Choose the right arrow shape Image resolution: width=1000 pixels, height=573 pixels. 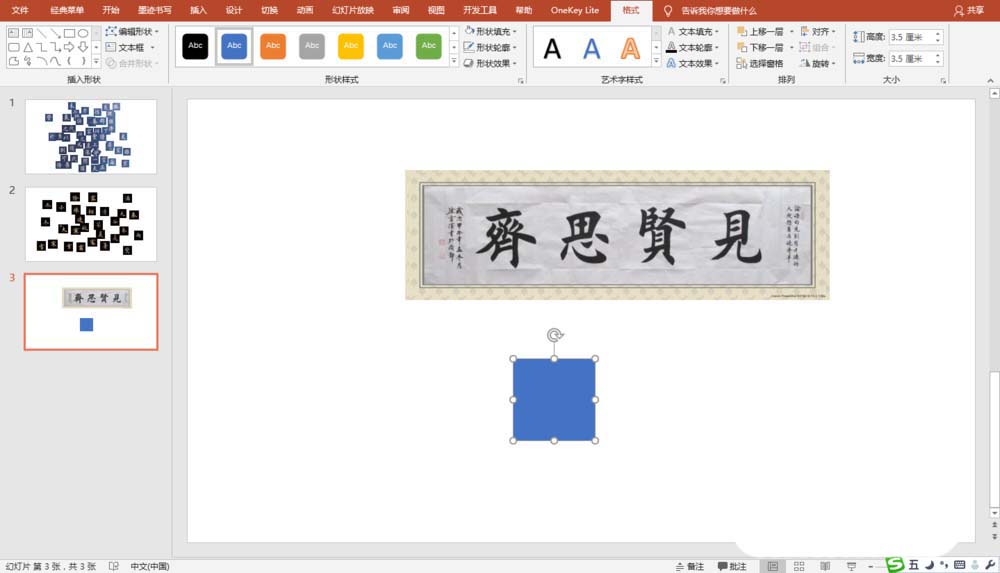tap(69, 47)
